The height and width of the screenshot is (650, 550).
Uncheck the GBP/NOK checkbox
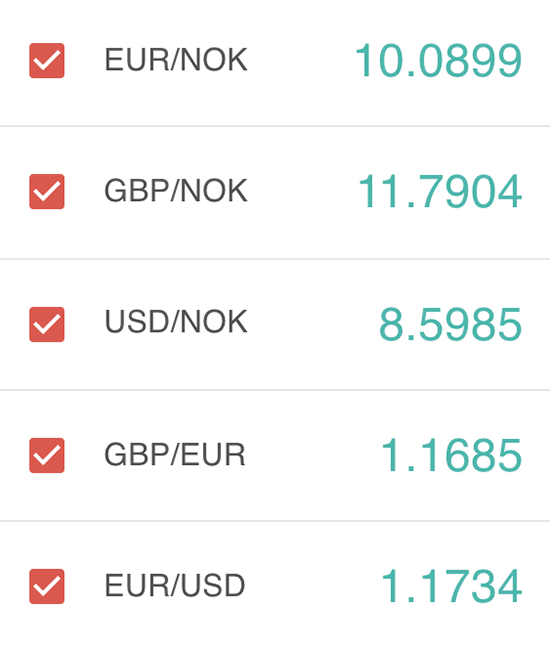click(47, 192)
